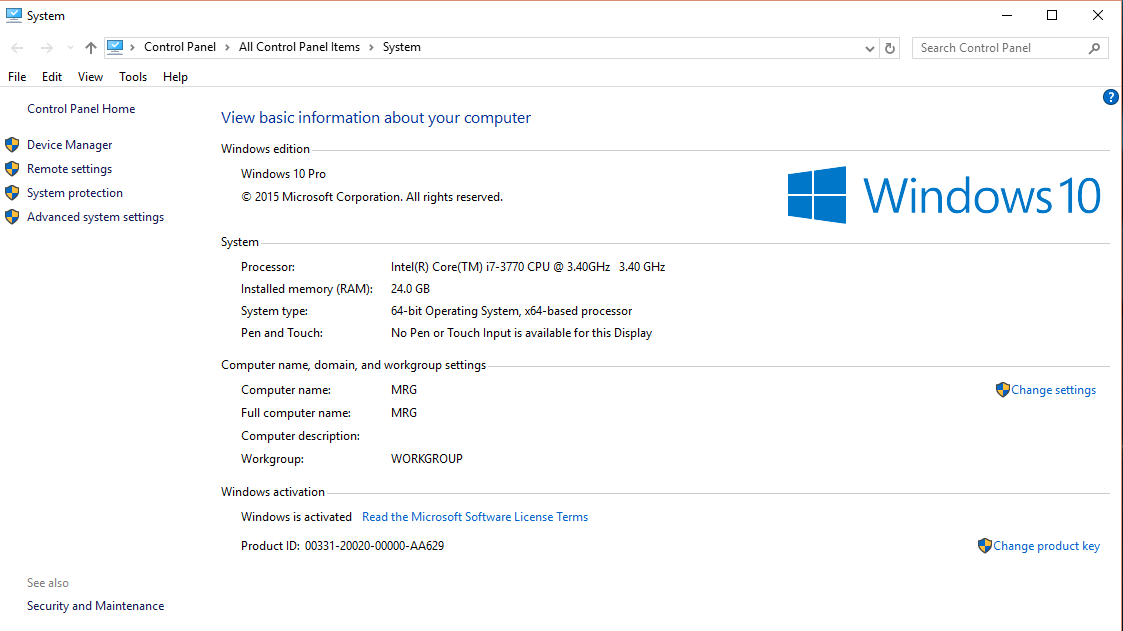The width and height of the screenshot is (1123, 631).
Task: Open the File menu
Action: [17, 77]
